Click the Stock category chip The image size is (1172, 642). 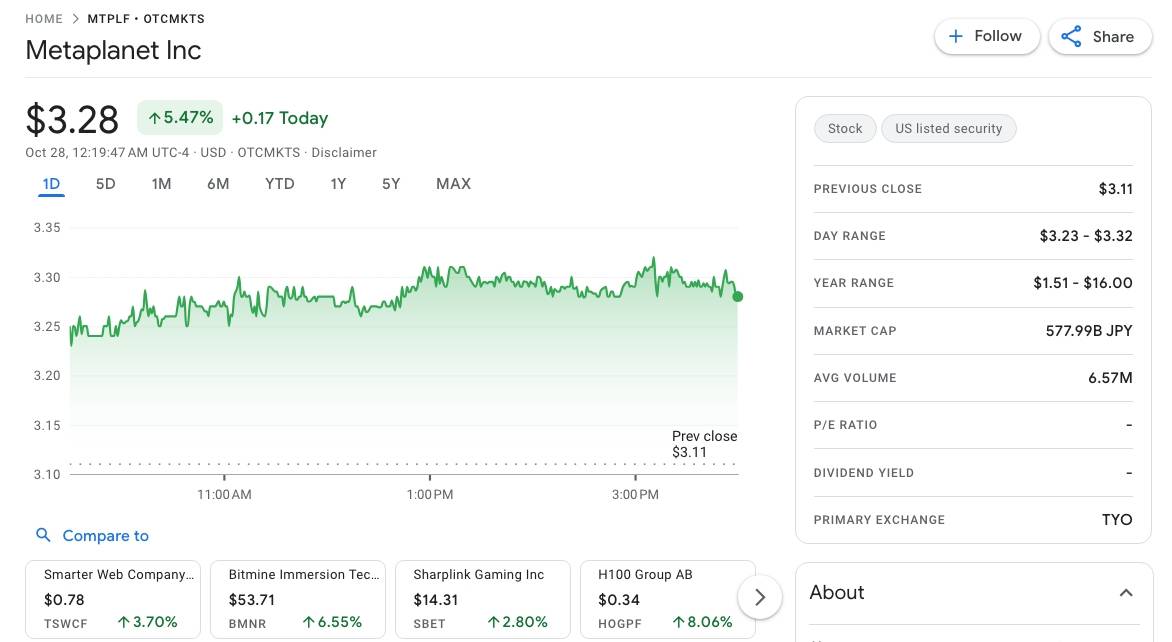[x=845, y=129]
